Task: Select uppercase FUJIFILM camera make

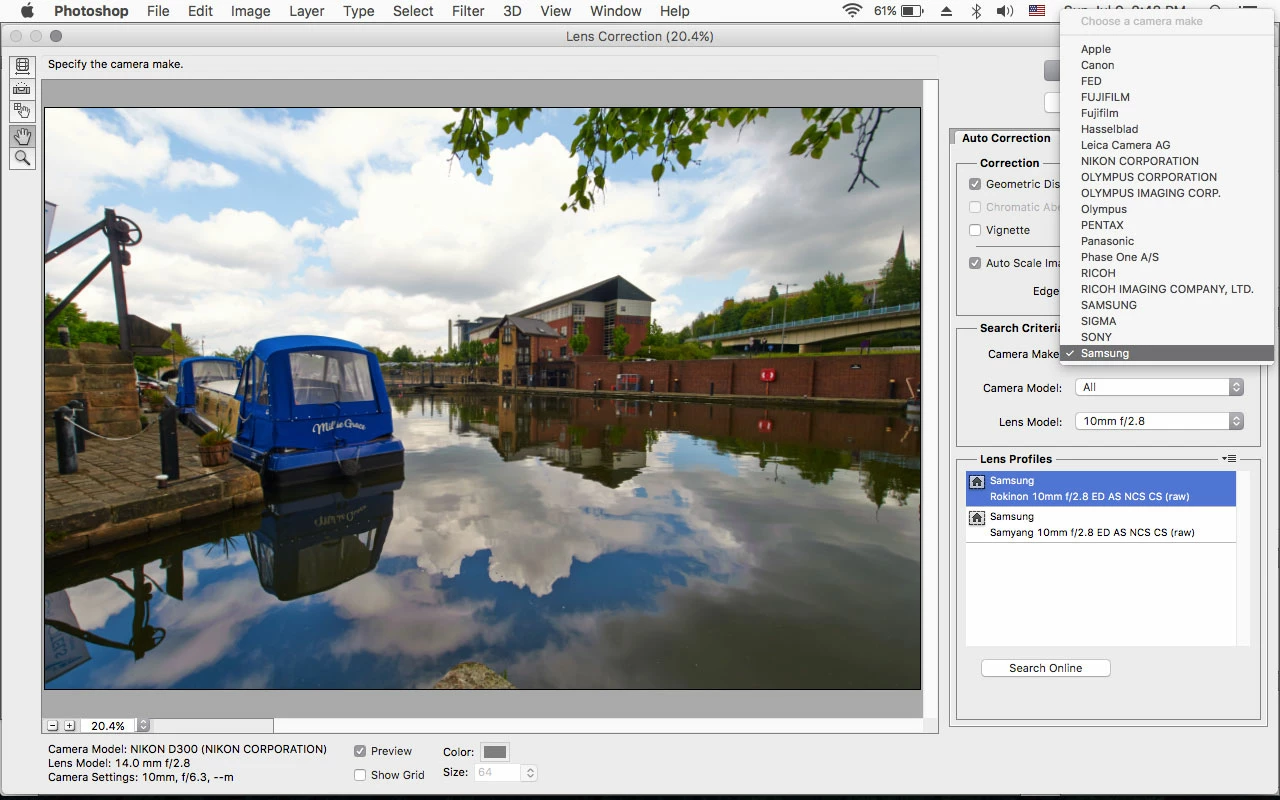Action: click(x=1167, y=97)
